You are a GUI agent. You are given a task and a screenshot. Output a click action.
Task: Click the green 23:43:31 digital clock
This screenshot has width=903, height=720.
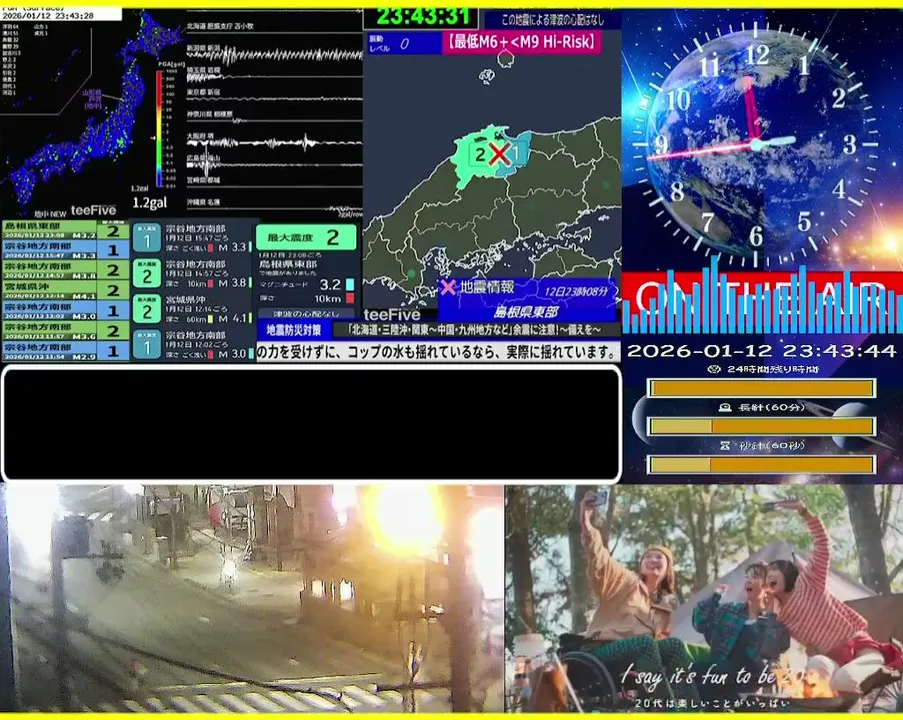[x=421, y=17]
